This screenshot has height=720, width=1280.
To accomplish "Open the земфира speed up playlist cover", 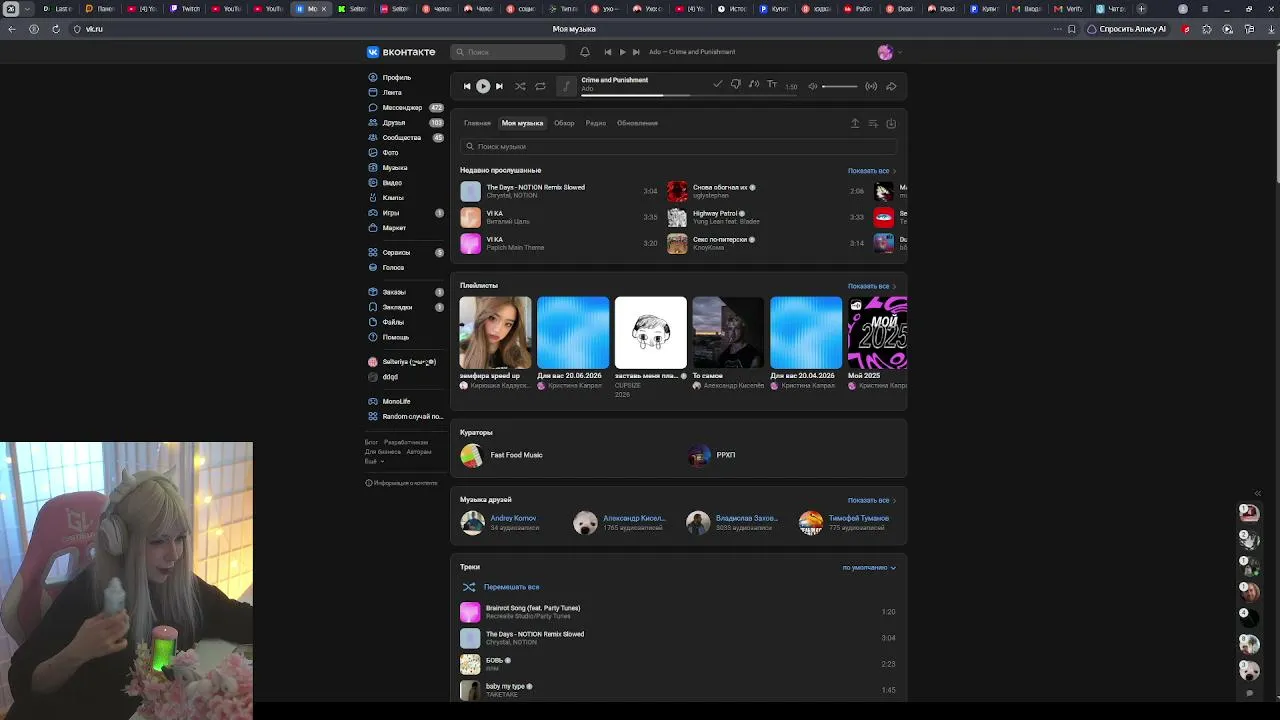I will (x=495, y=332).
